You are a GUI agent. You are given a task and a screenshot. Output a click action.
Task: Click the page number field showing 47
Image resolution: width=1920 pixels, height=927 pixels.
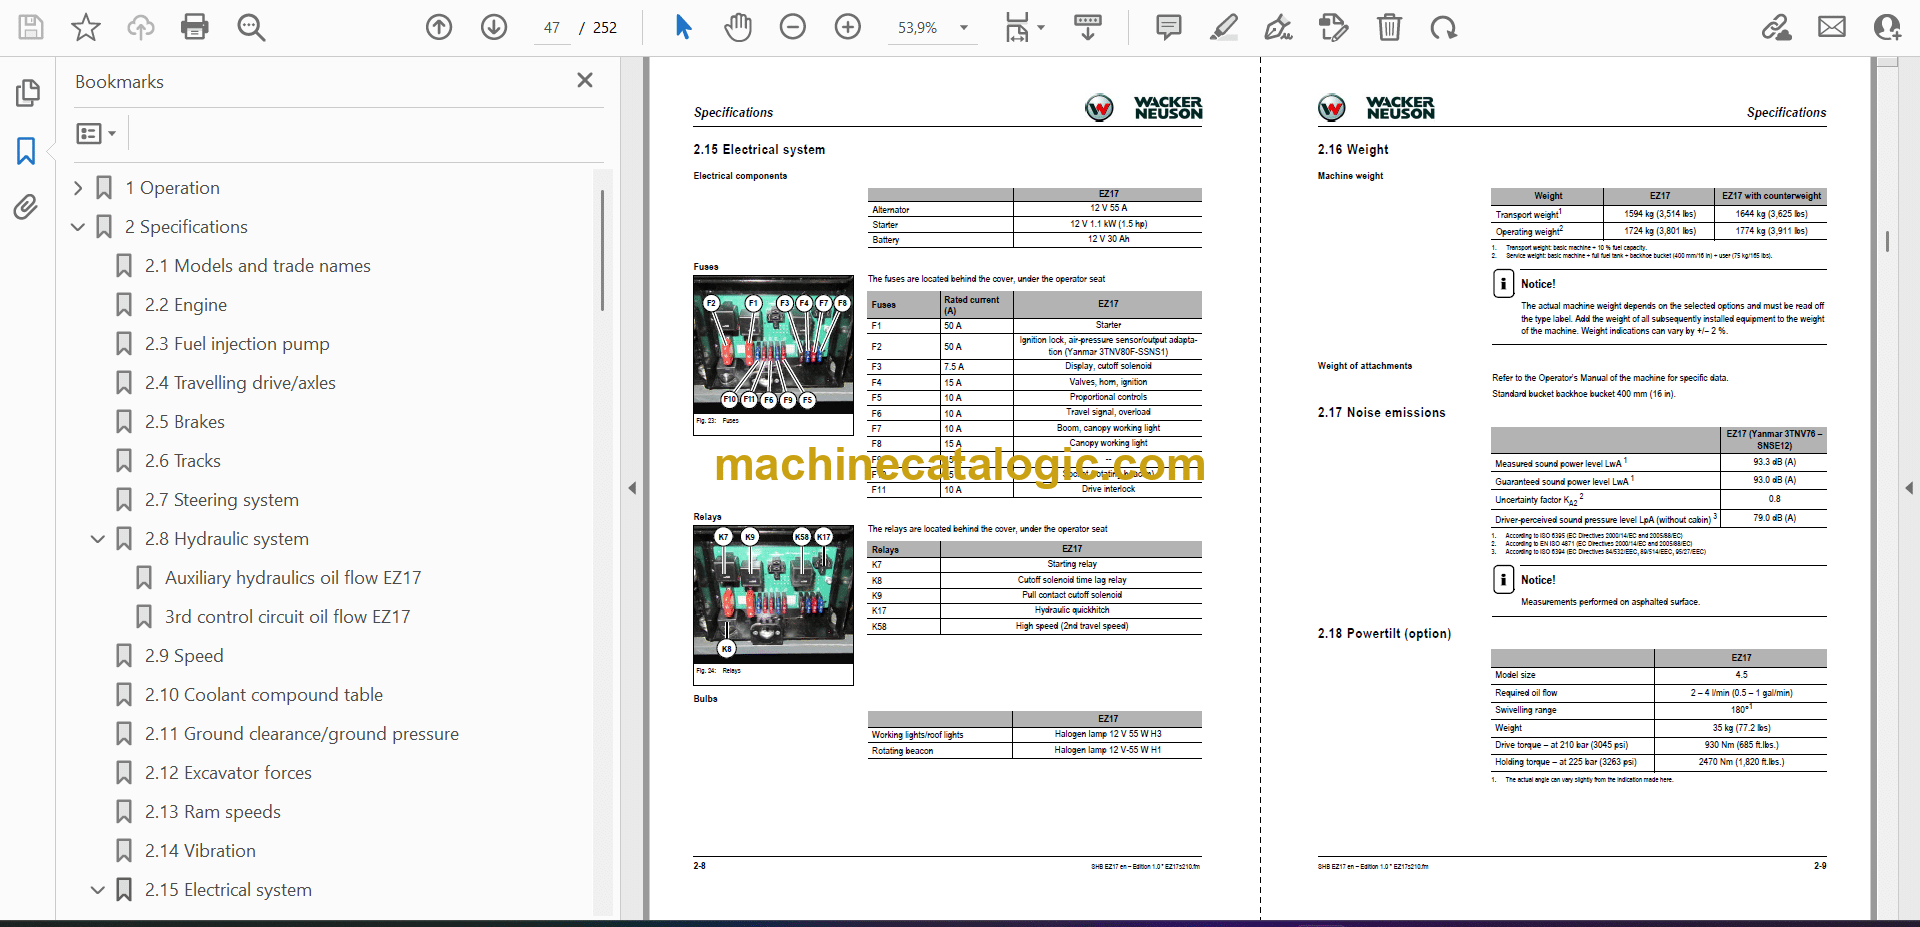pos(552,28)
